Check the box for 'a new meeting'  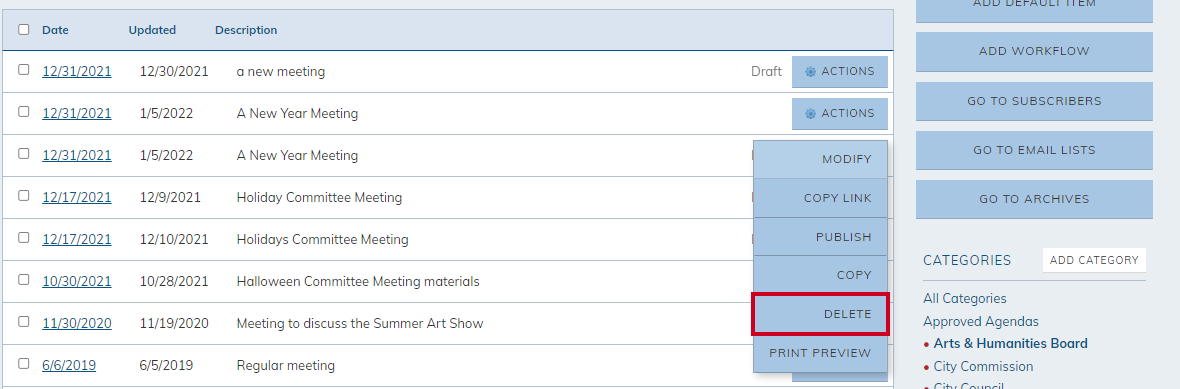(x=24, y=70)
